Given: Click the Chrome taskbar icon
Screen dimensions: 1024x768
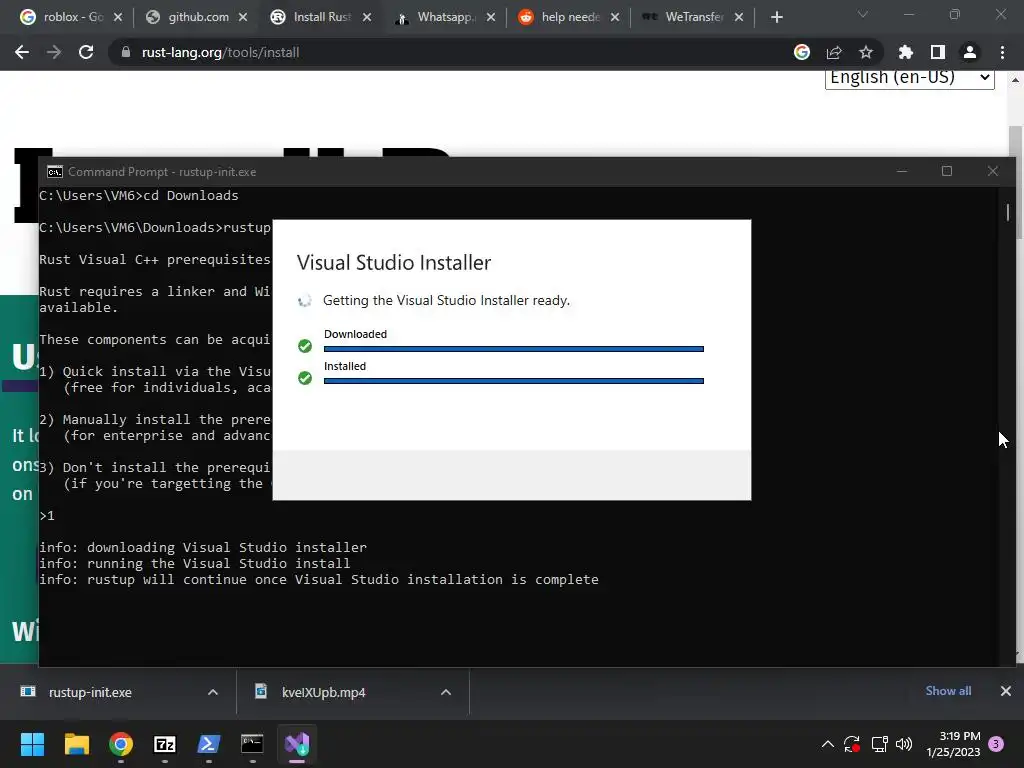Looking at the screenshot, I should tap(121, 744).
